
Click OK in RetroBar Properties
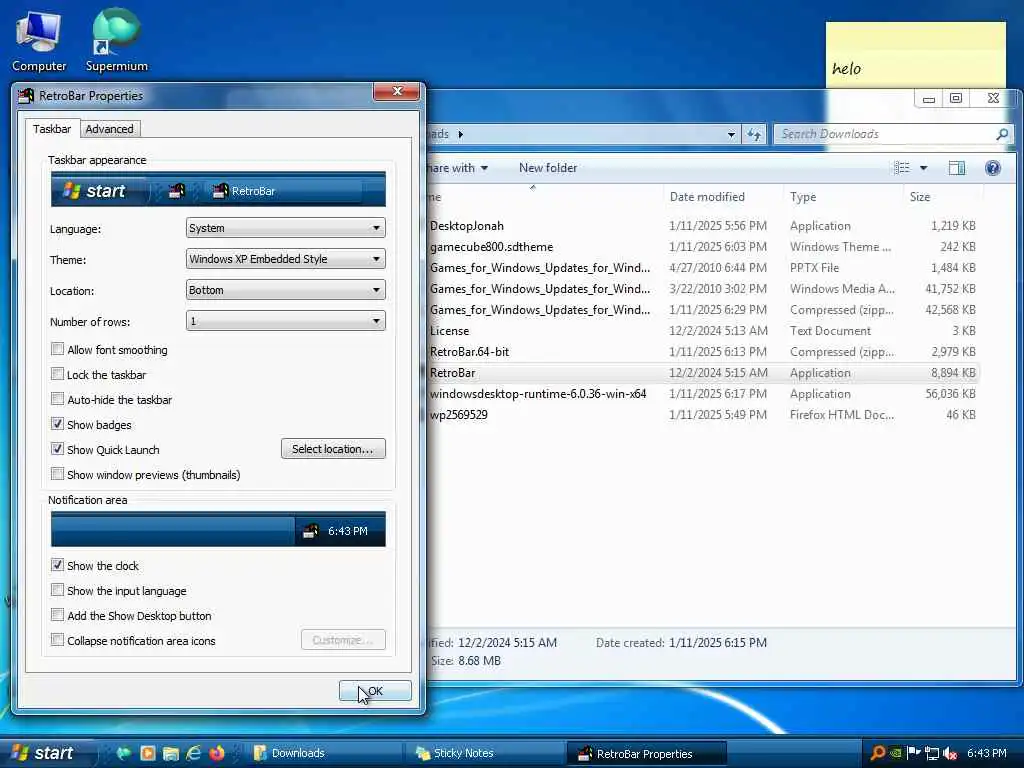click(375, 691)
